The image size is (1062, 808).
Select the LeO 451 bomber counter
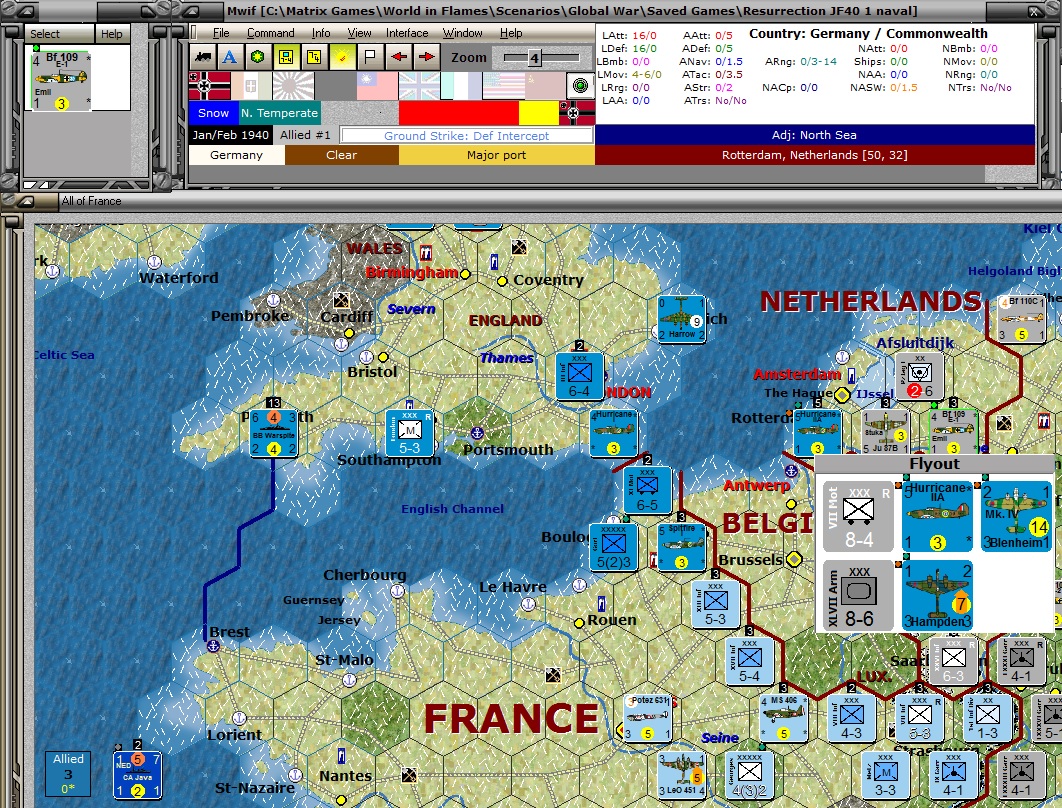681,775
